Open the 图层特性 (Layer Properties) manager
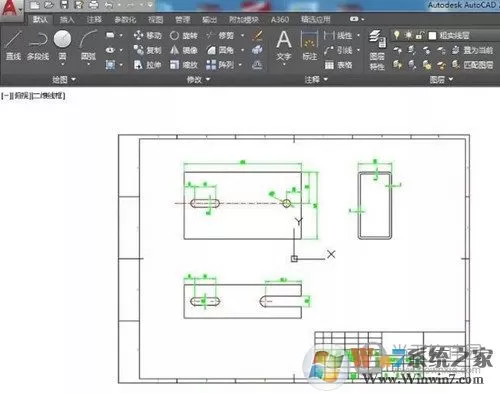 tap(377, 50)
